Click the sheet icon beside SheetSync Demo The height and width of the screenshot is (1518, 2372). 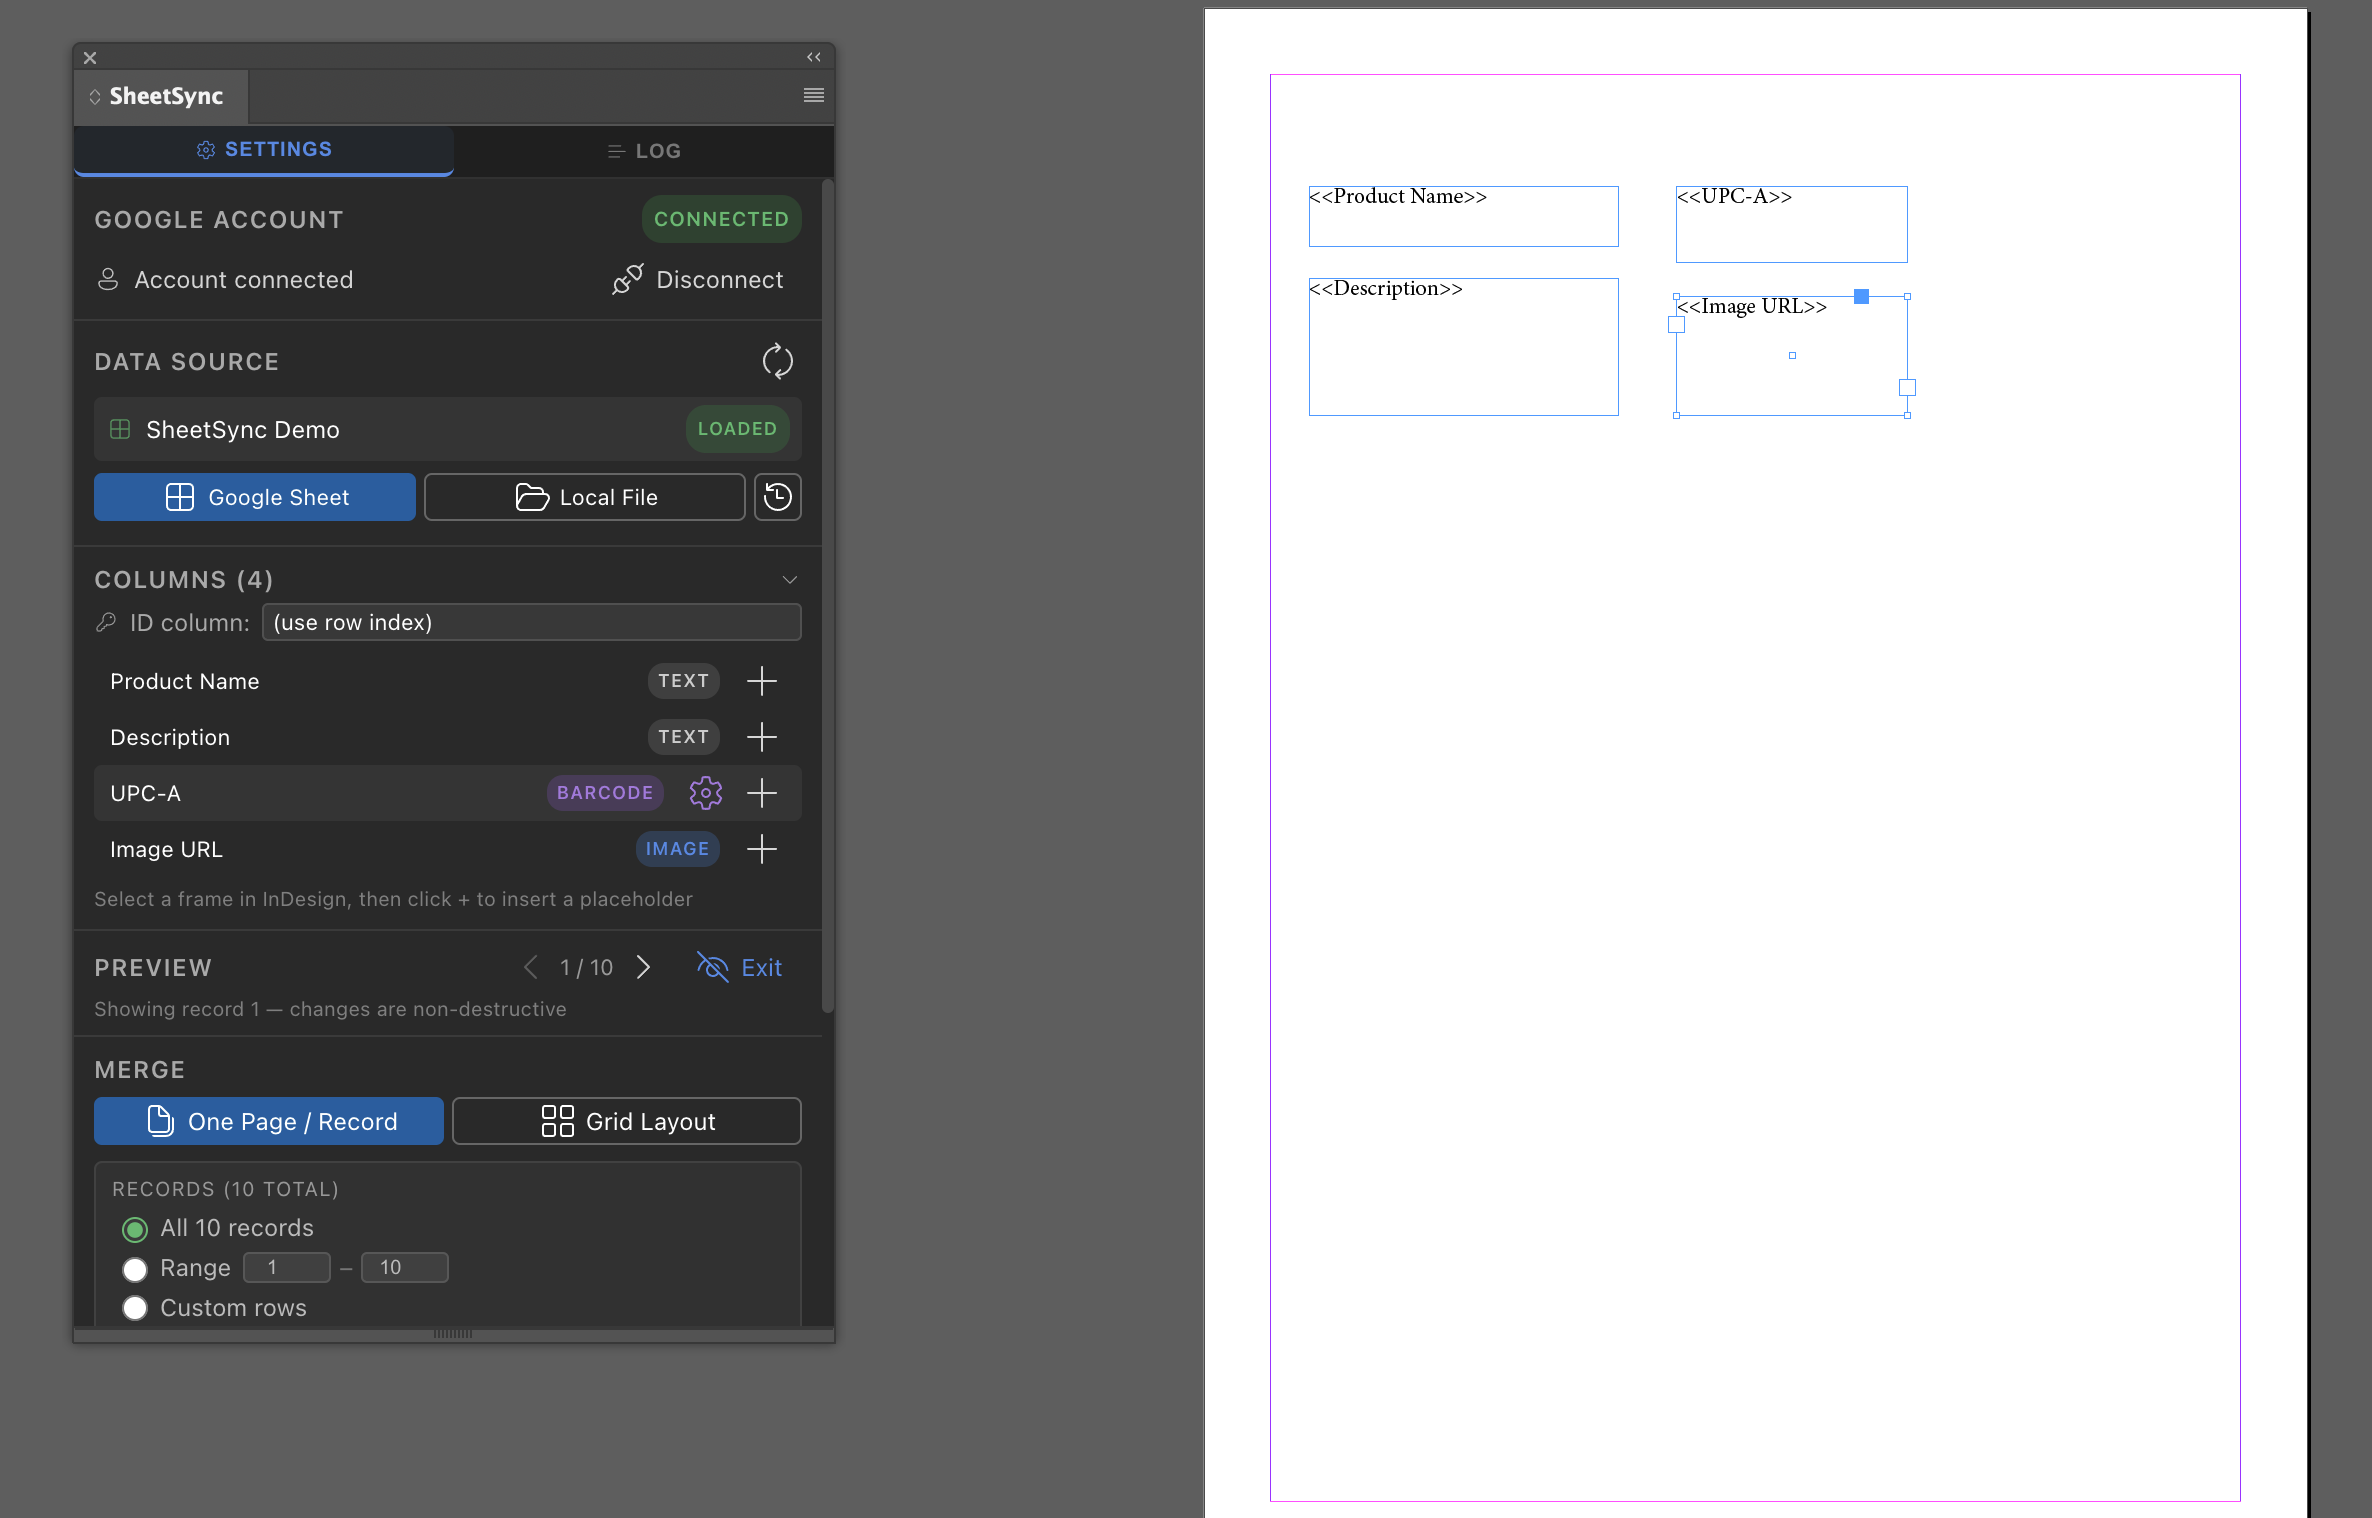(120, 429)
